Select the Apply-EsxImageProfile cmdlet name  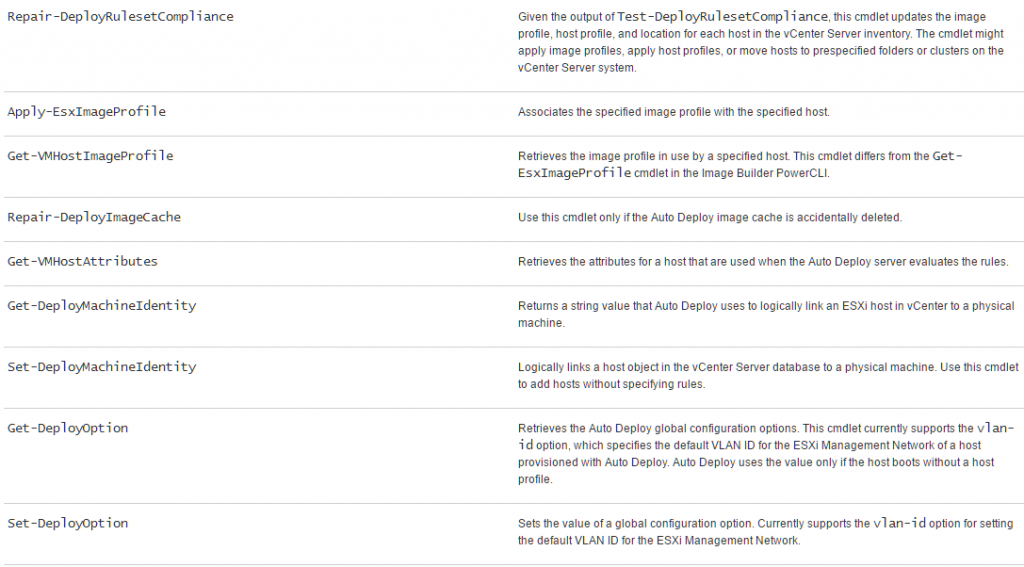[x=86, y=112]
